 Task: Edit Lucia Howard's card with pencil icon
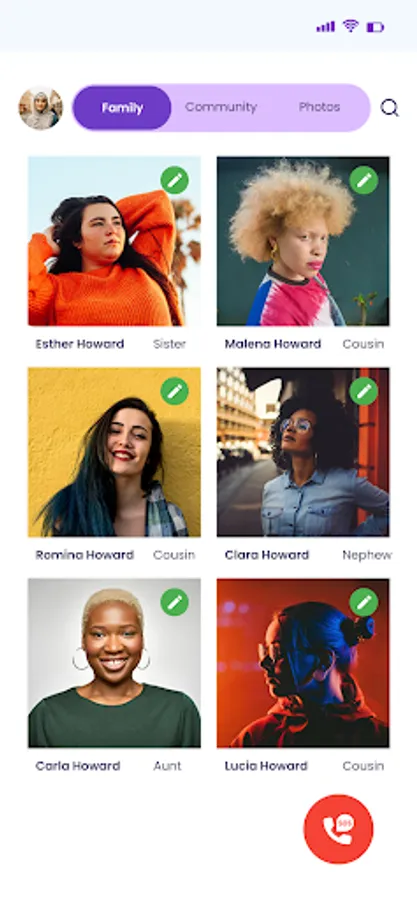pyautogui.click(x=364, y=602)
